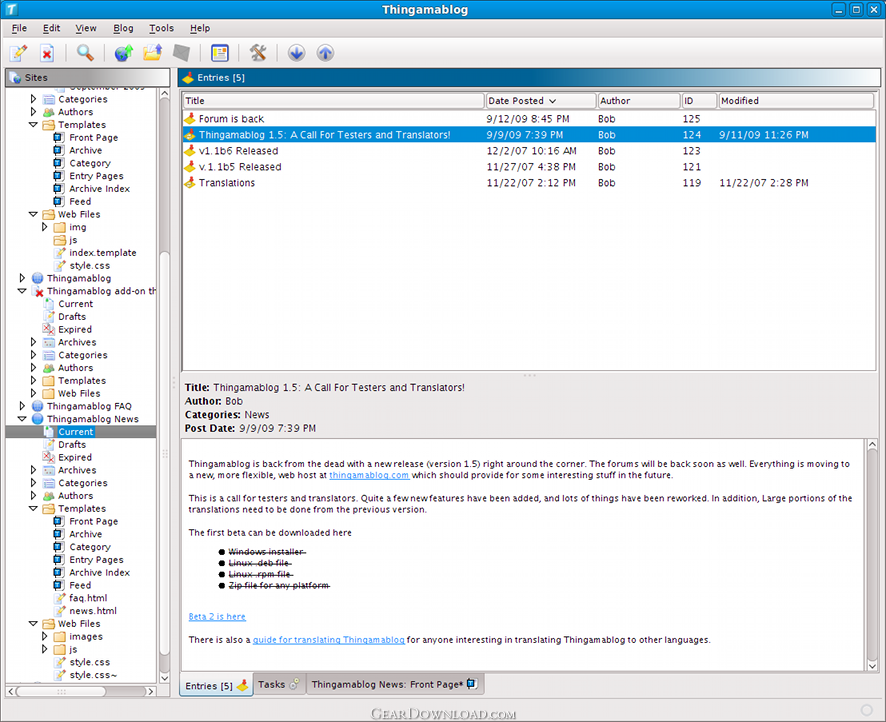Open the Beta 2 is here link
This screenshot has width=886, height=722.
click(x=217, y=617)
